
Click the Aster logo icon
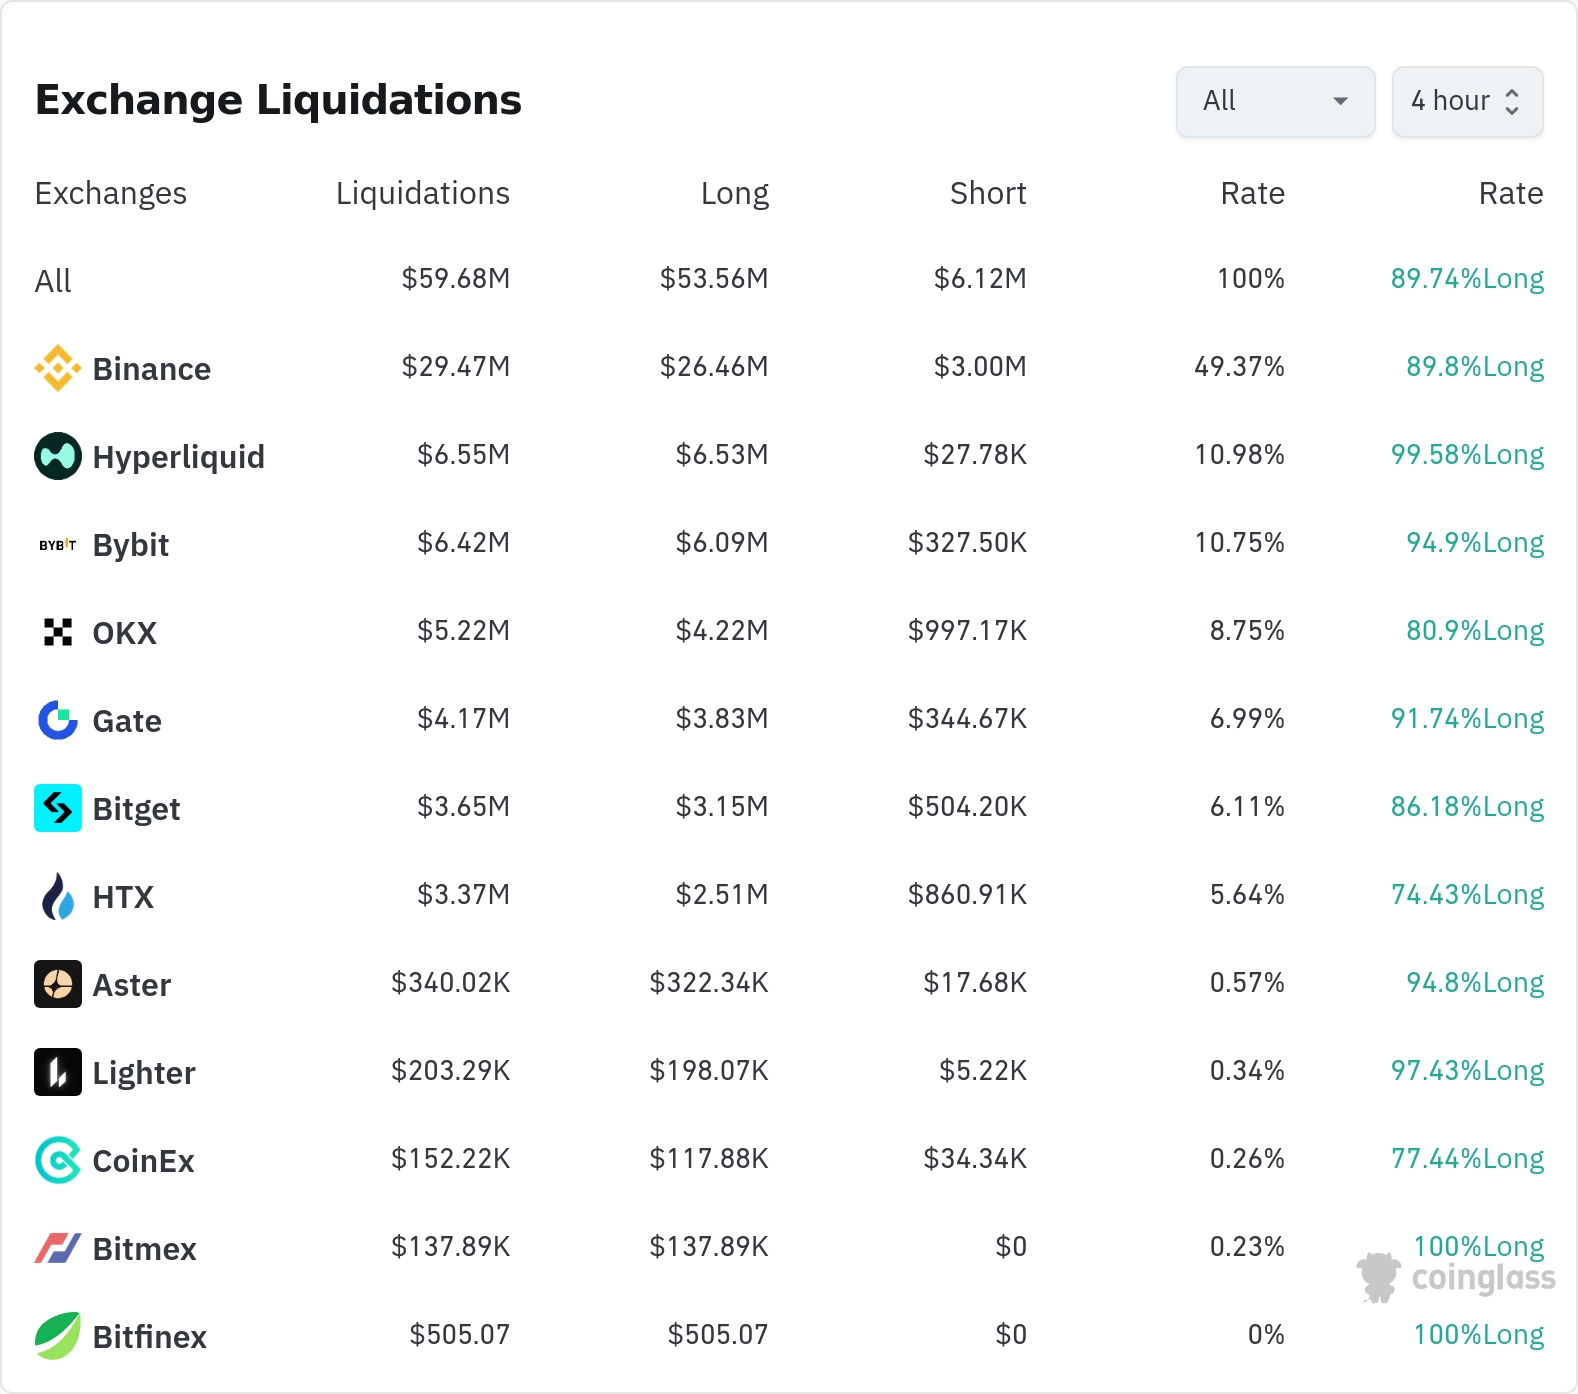pos(58,984)
